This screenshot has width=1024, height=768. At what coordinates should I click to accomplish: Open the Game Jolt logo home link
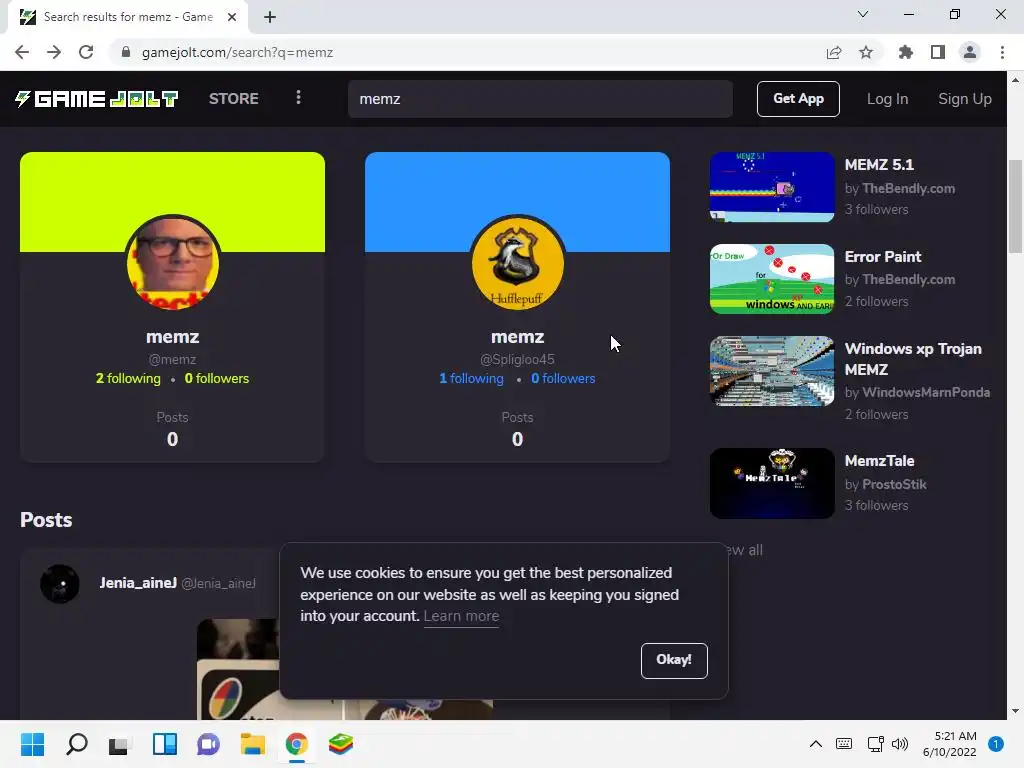tap(97, 99)
